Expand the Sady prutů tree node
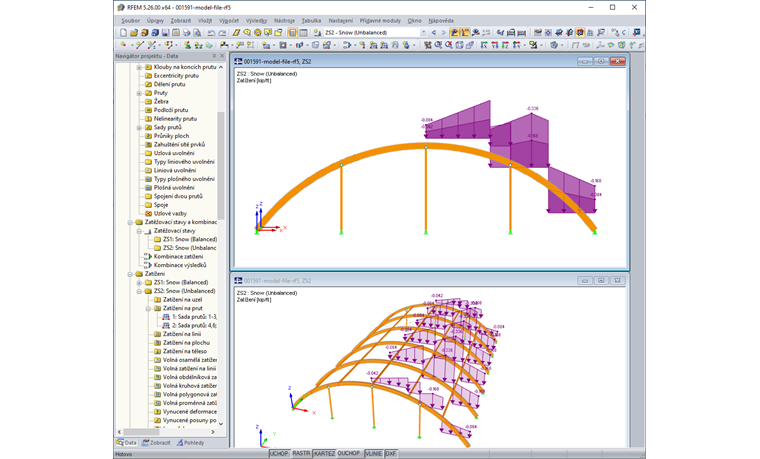760x459 pixels. click(x=139, y=127)
